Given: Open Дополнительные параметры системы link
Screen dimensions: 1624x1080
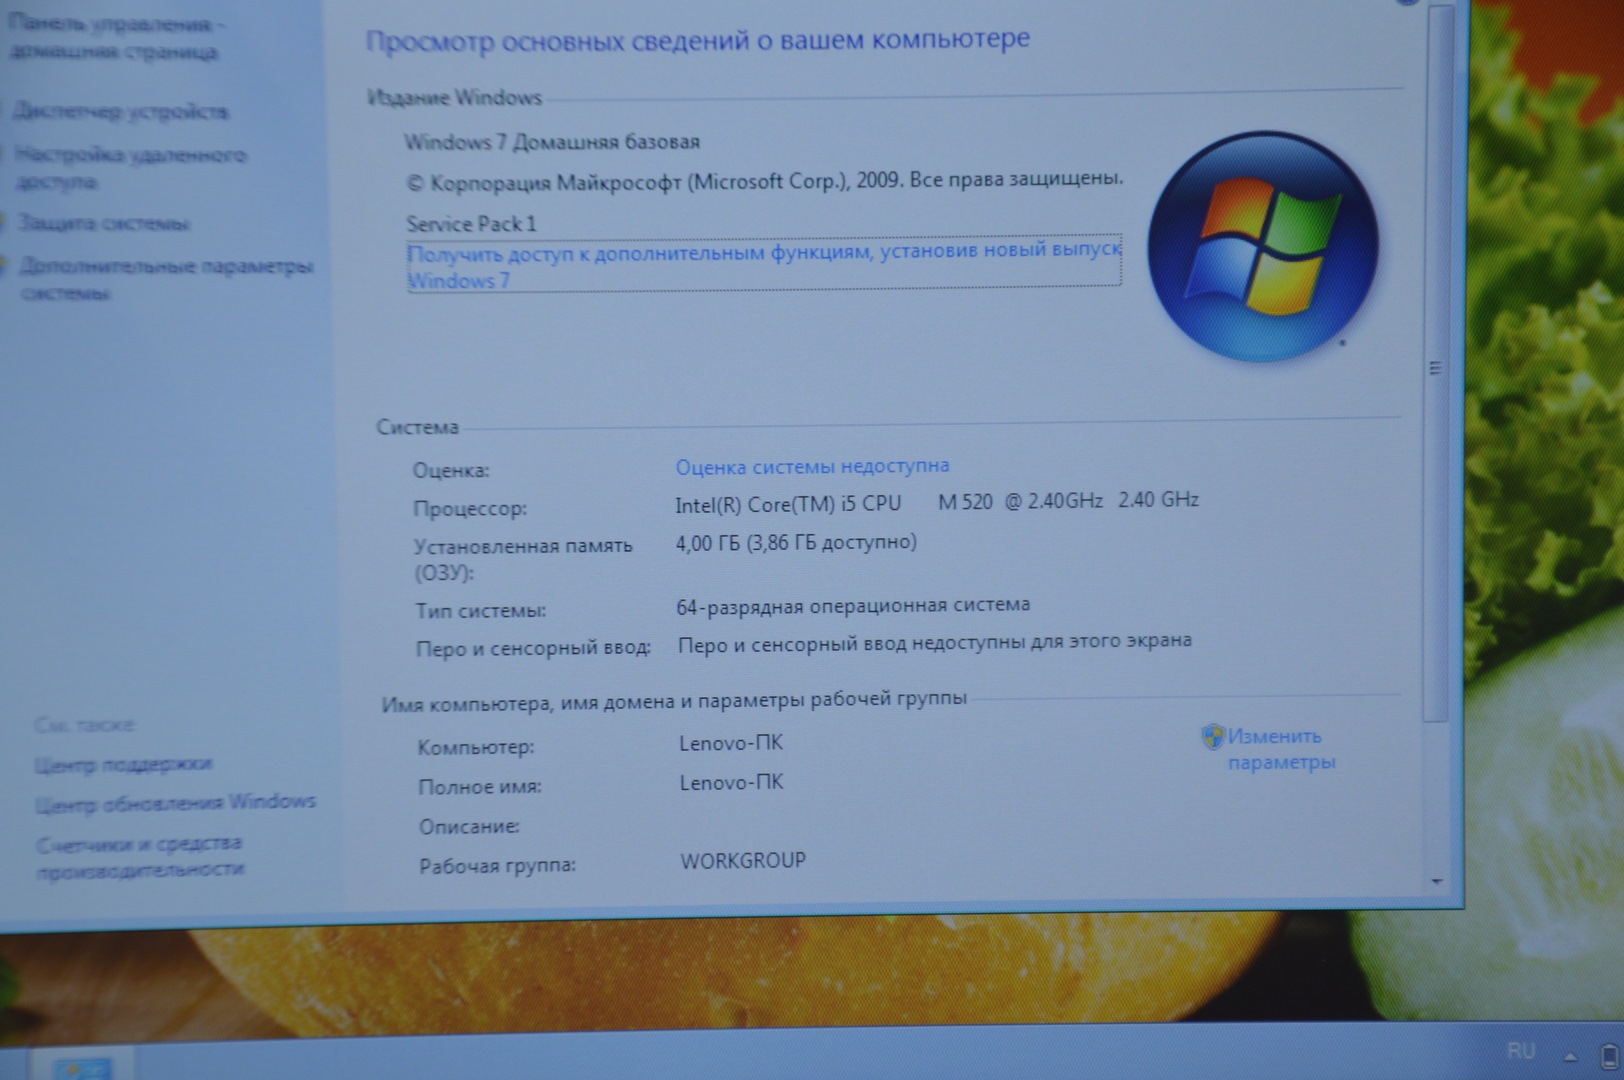Looking at the screenshot, I should click(x=165, y=279).
